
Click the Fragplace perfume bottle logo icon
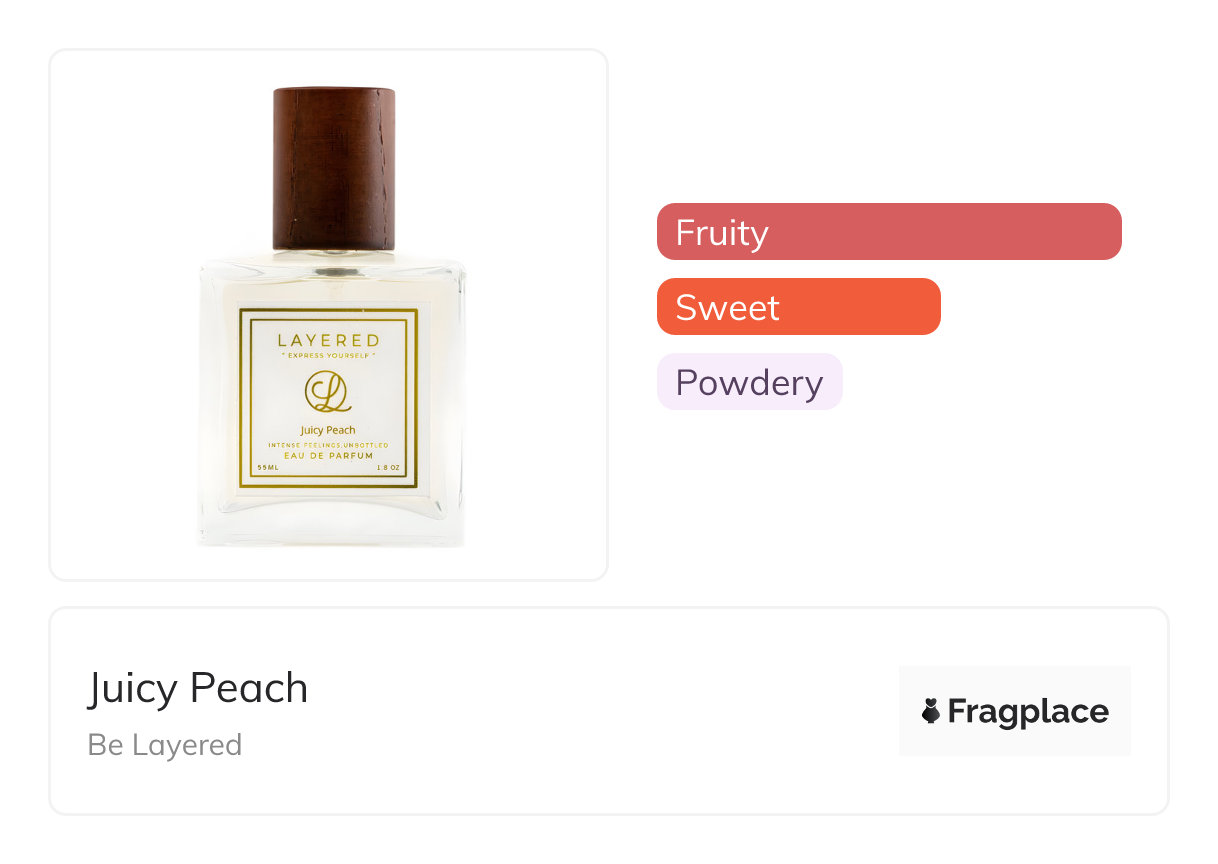[931, 711]
